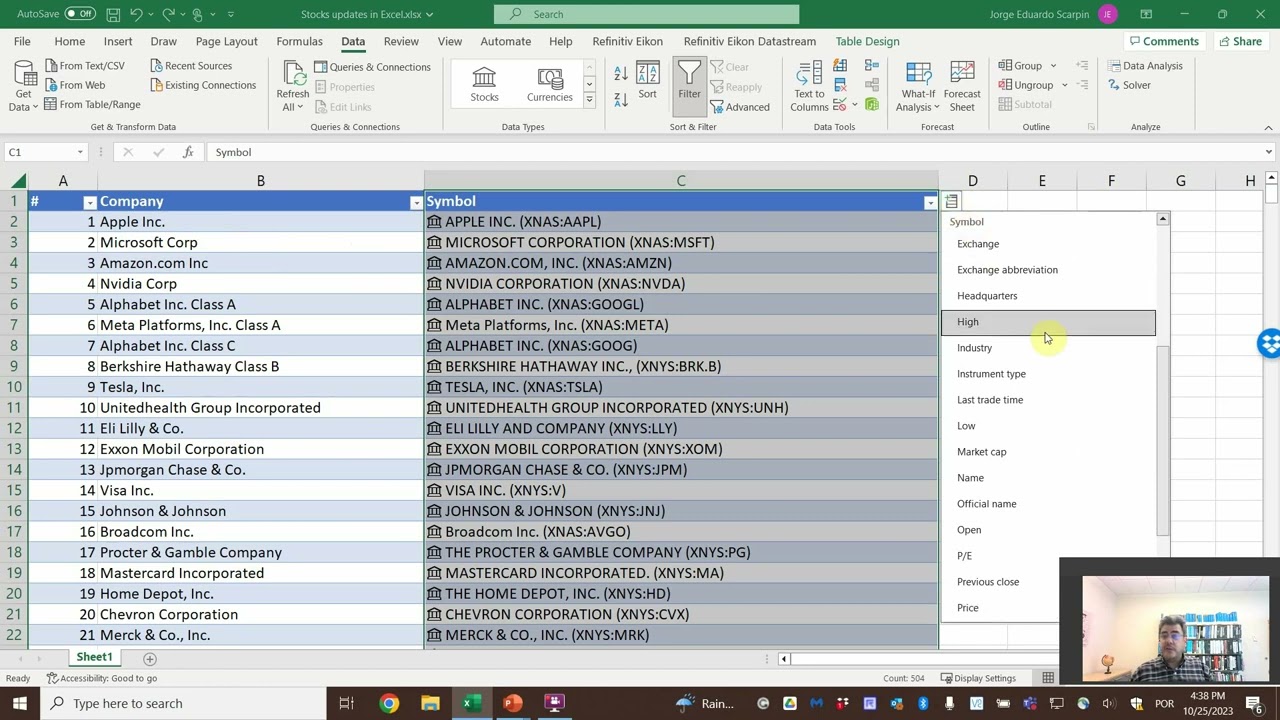Open What-If Analysis menu
Image resolution: width=1280 pixels, height=720 pixels.
click(917, 86)
